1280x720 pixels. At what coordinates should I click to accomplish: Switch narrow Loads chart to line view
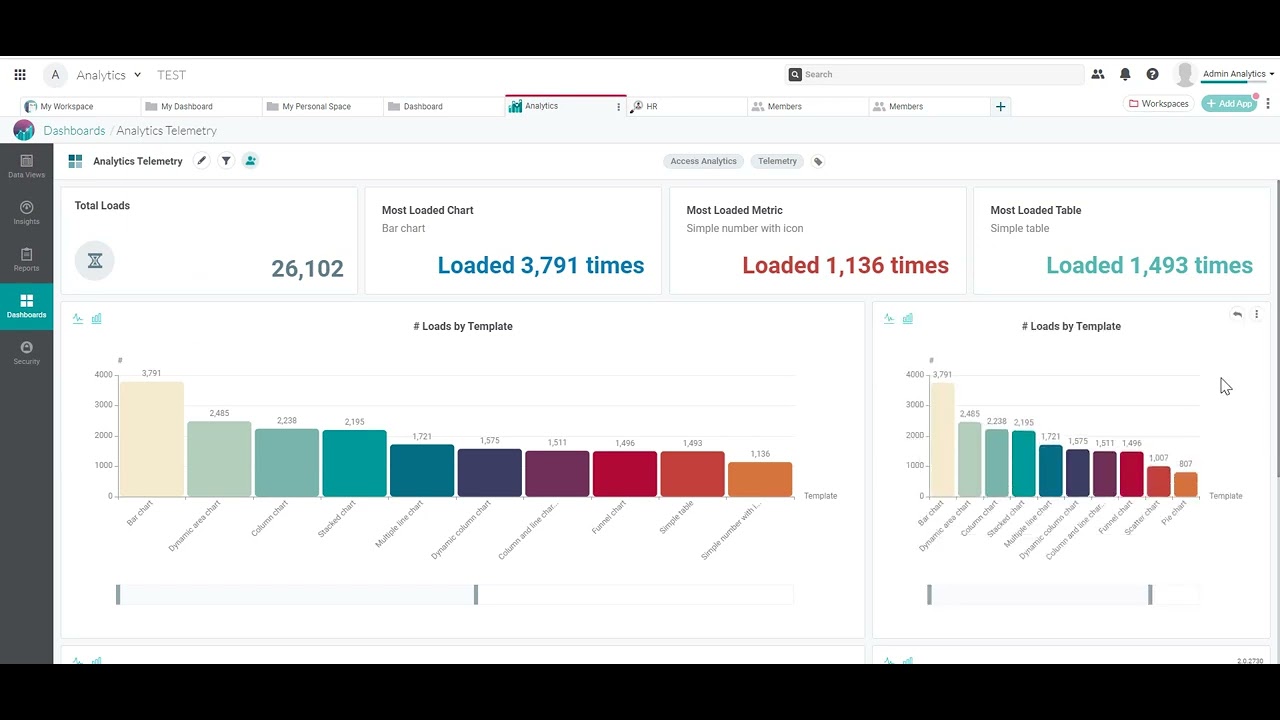(x=889, y=319)
